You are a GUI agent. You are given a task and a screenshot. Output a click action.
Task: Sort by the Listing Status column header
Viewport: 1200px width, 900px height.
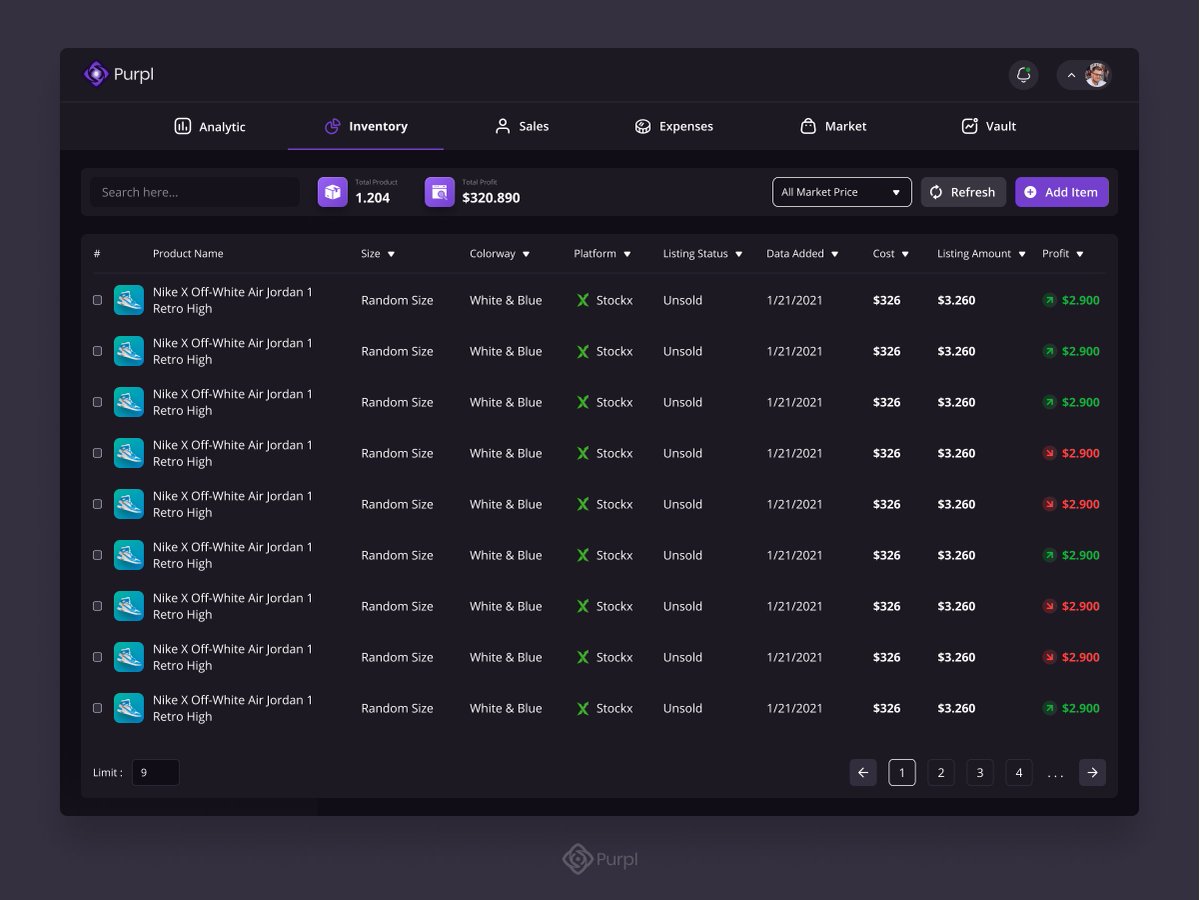pyautogui.click(x=703, y=254)
